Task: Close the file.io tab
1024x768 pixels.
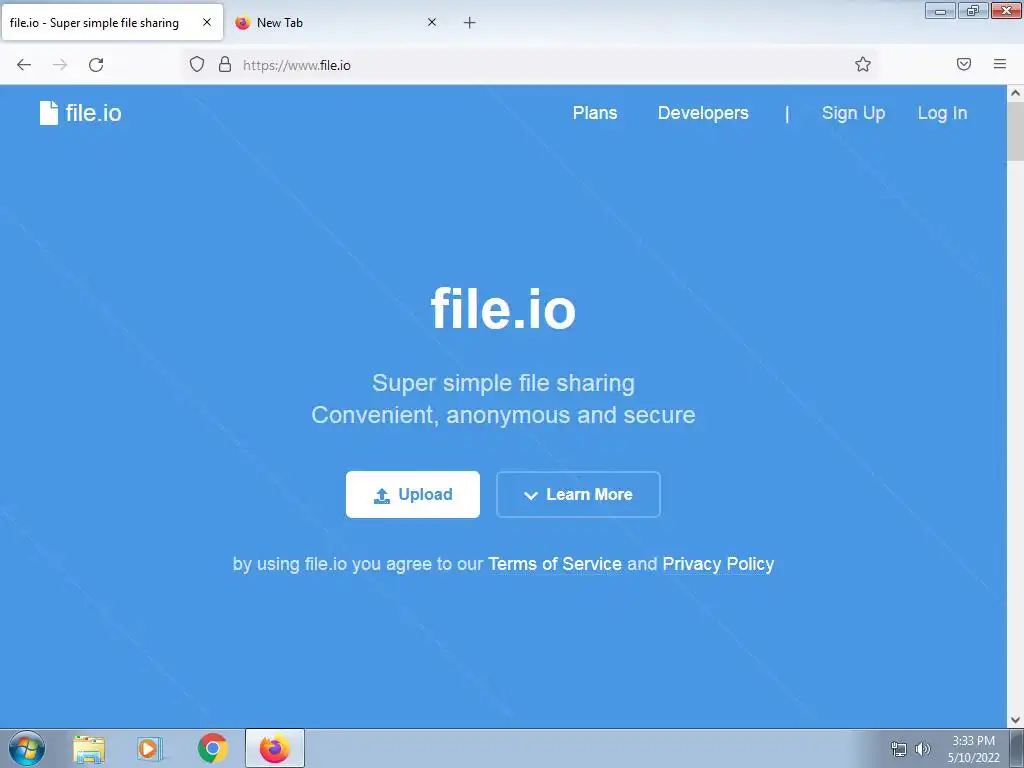Action: click(207, 22)
